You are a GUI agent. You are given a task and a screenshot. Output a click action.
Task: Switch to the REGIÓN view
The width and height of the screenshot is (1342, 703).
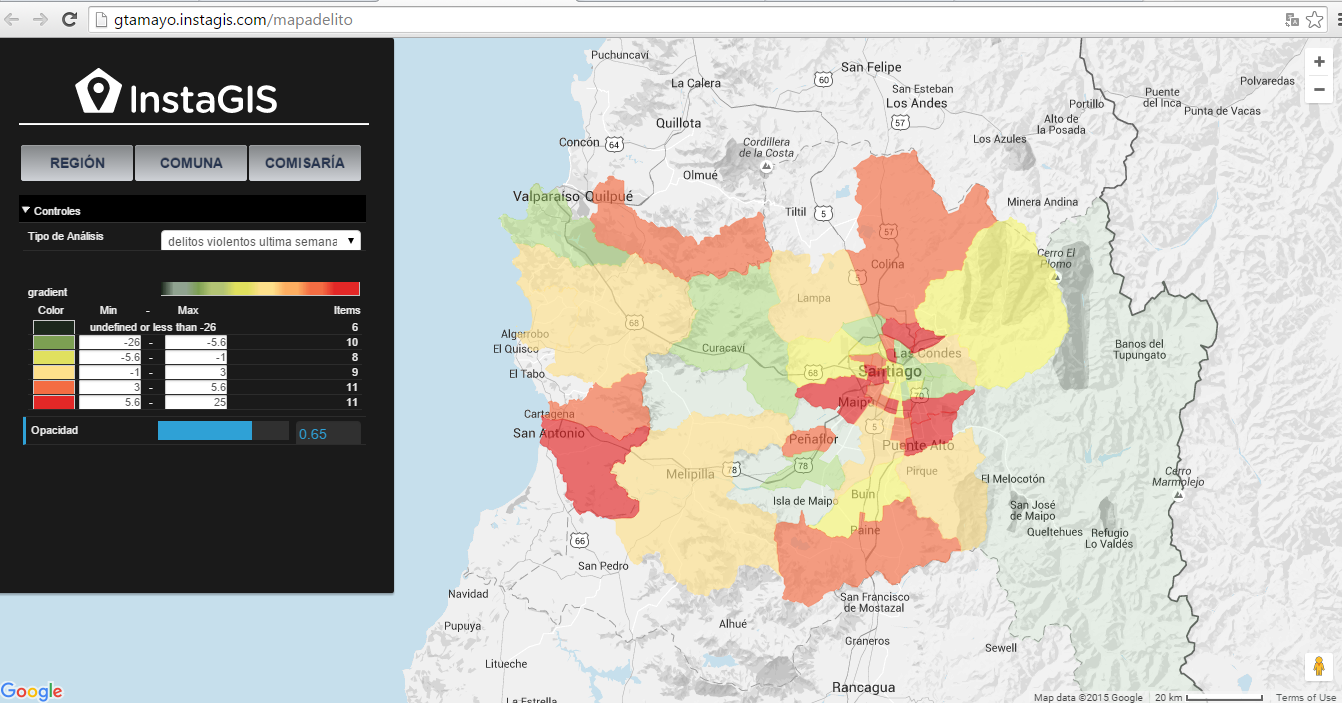[x=77, y=163]
